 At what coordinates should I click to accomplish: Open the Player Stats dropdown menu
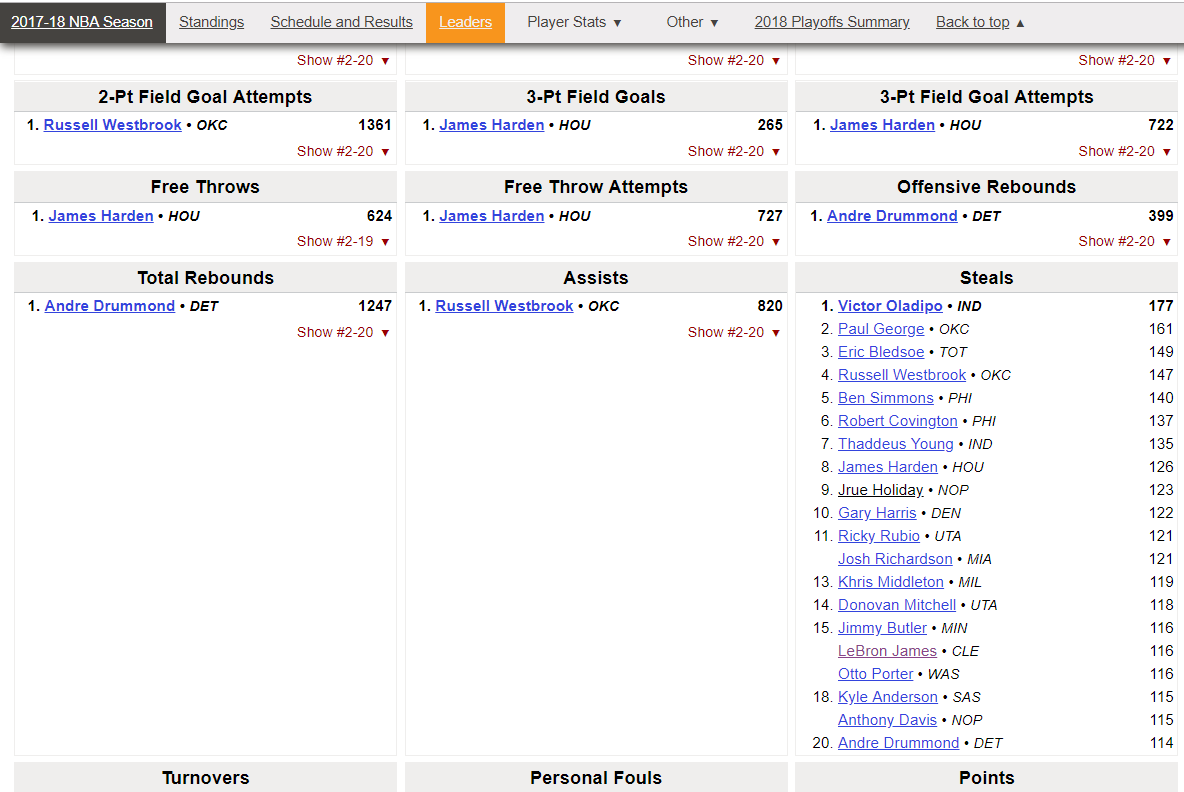point(574,22)
